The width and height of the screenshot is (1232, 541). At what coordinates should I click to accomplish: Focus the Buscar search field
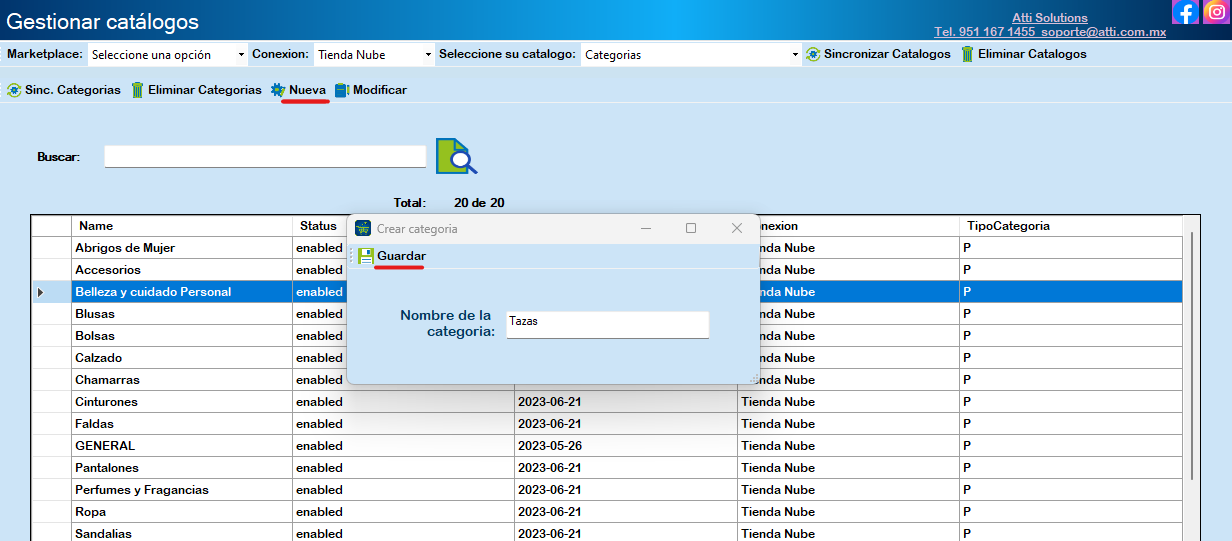tap(265, 156)
